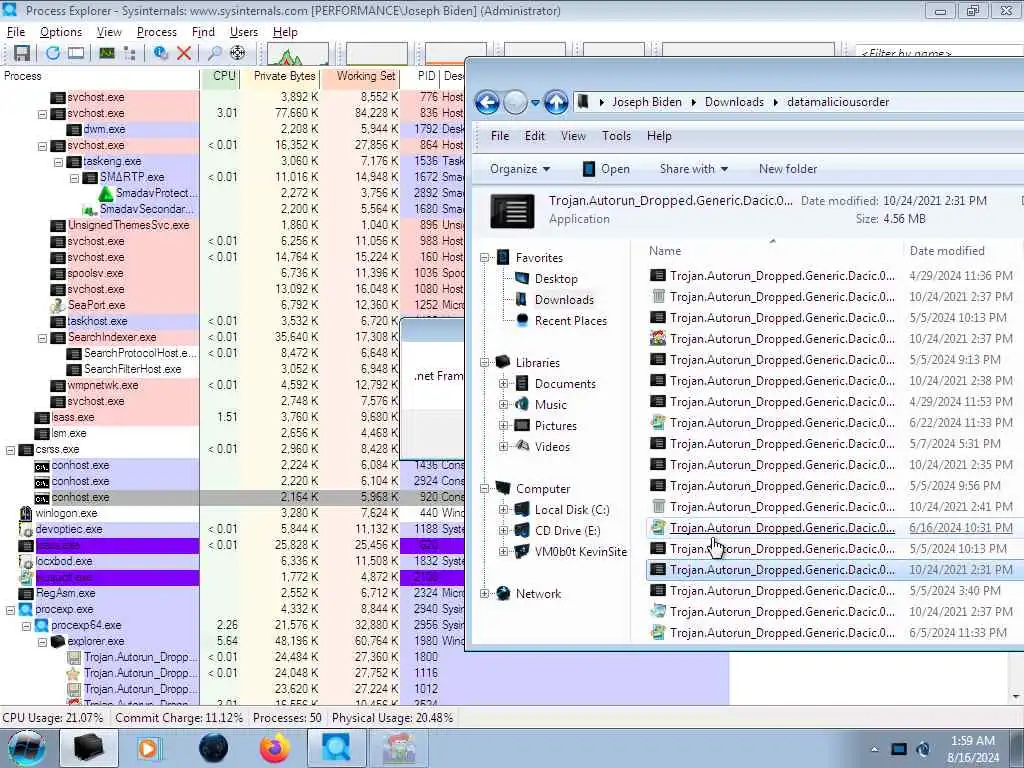
Task: Click the Process Explorer vertical scrollbar down arrow
Action: (1016, 697)
